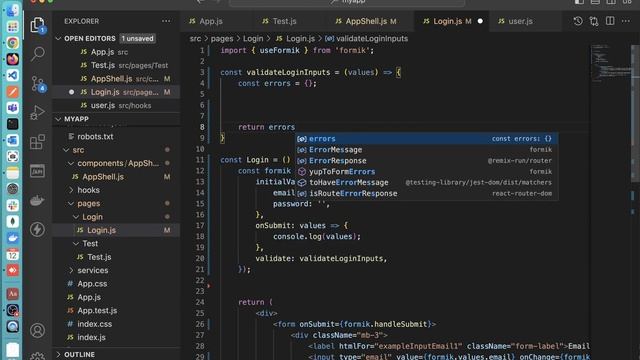Open the Thunder Client lightning icon

[37, 229]
